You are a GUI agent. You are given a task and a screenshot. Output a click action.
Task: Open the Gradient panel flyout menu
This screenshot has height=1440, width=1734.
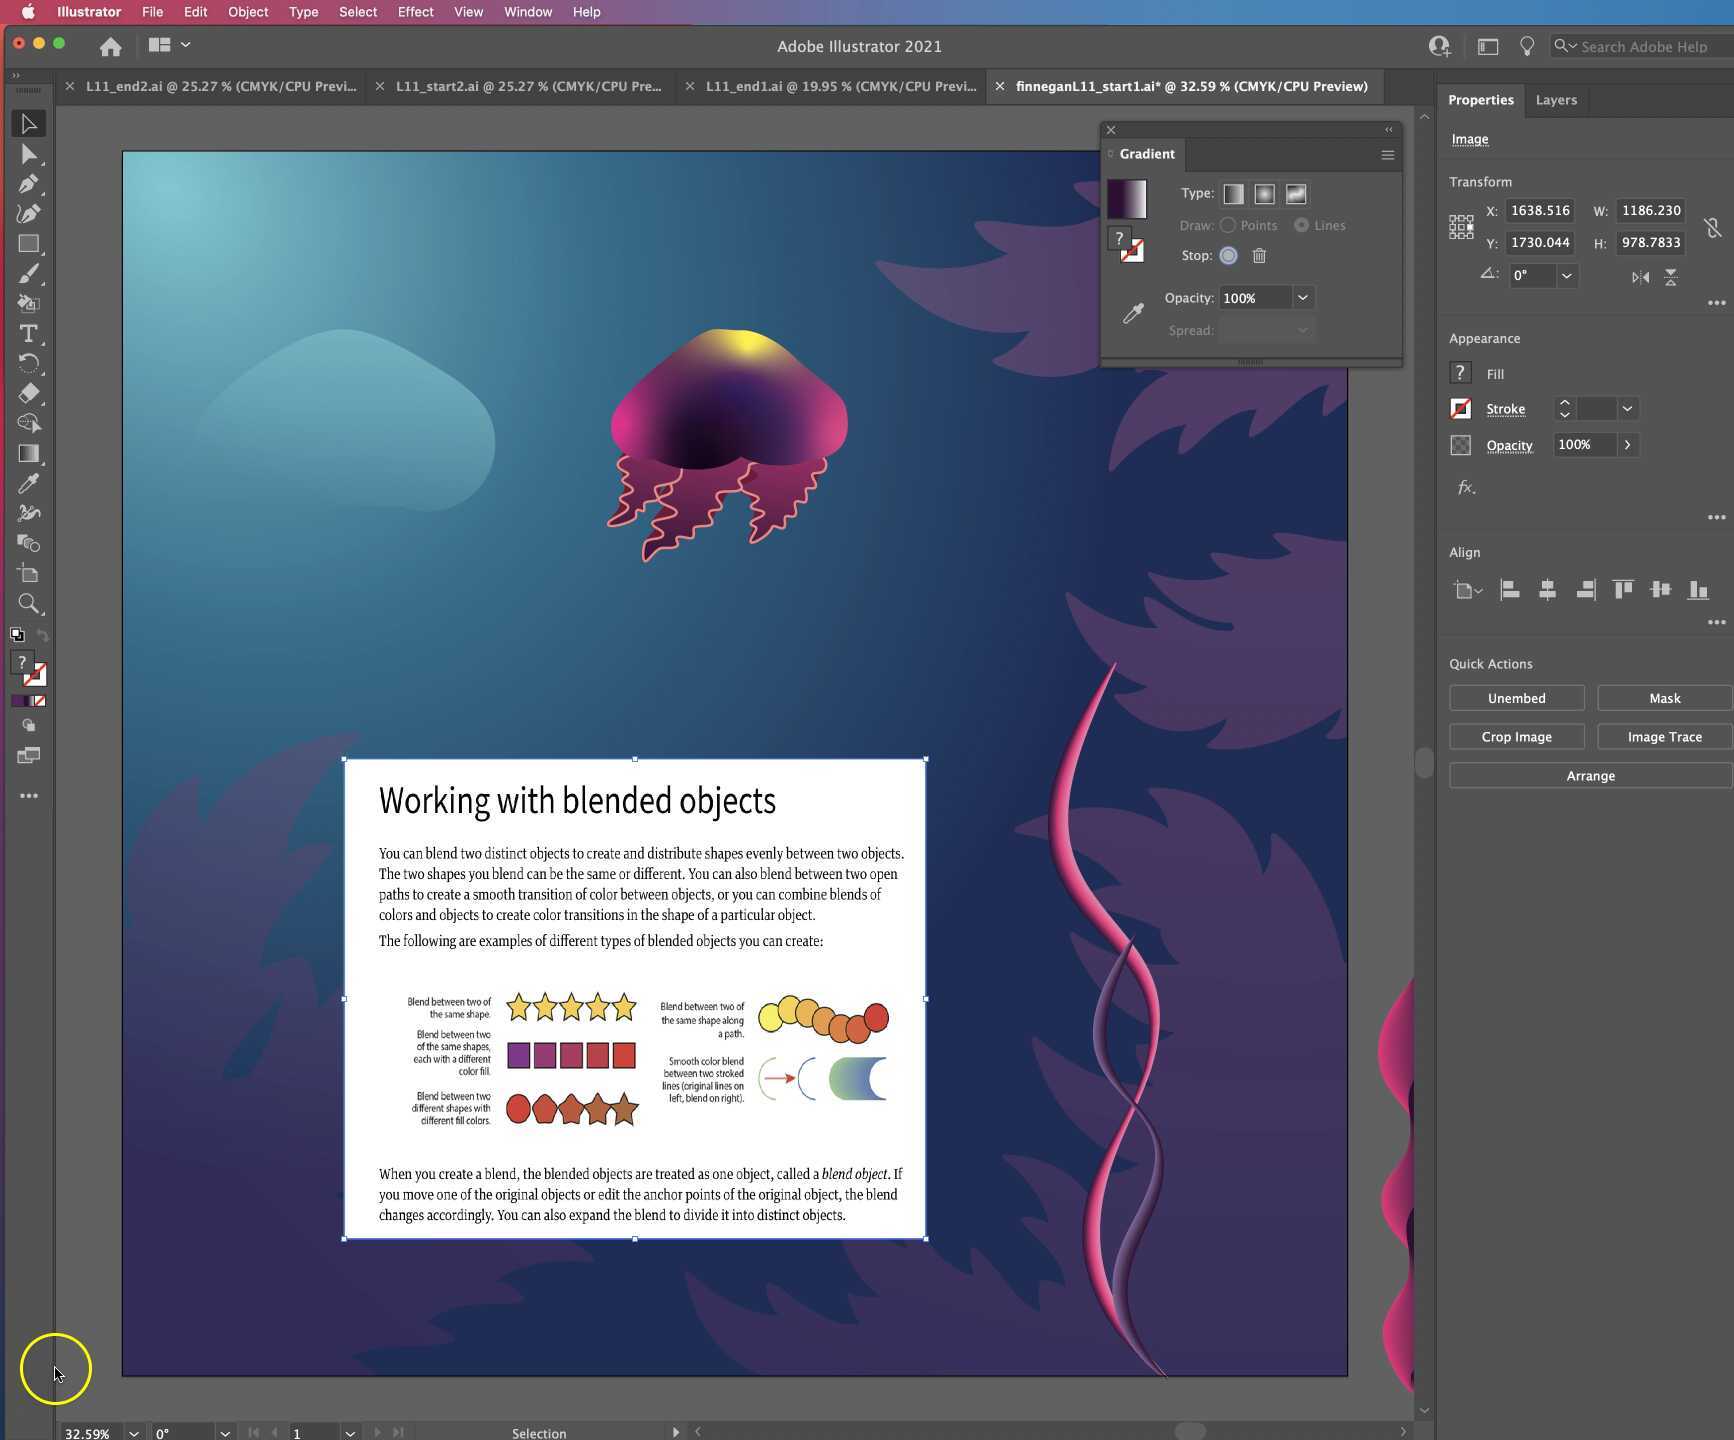(x=1388, y=155)
